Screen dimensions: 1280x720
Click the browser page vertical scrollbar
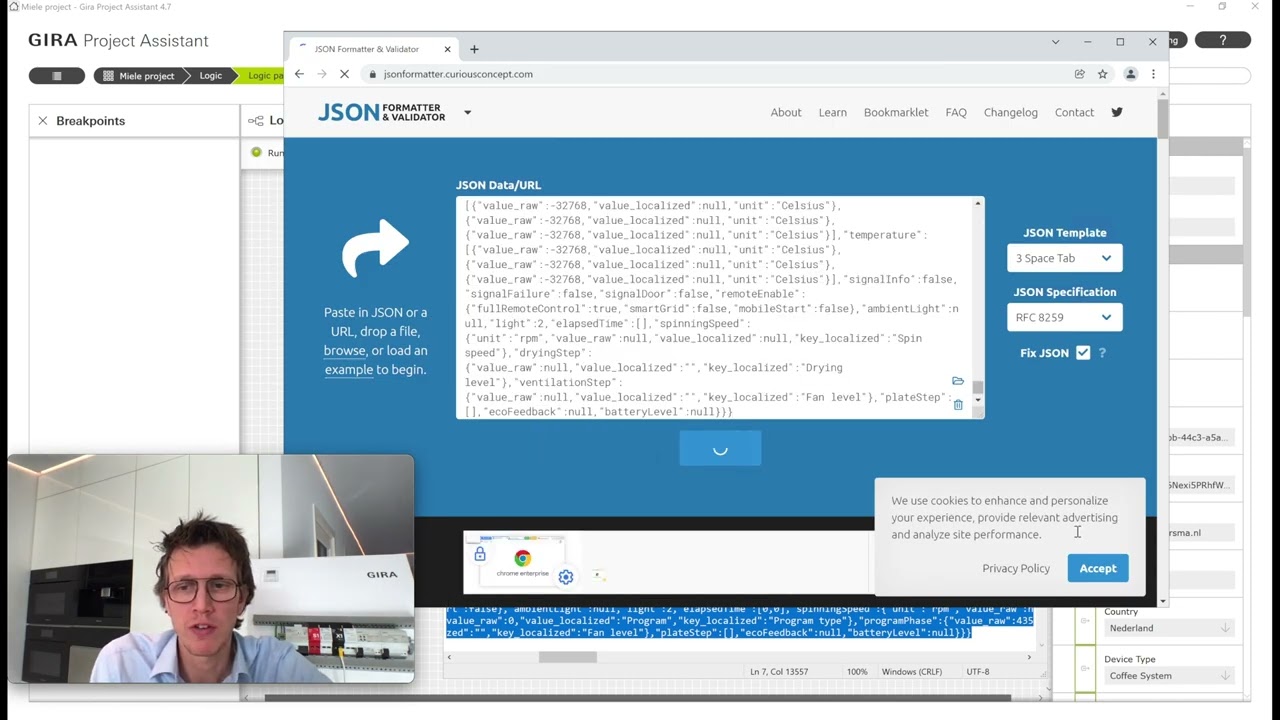1163,118
